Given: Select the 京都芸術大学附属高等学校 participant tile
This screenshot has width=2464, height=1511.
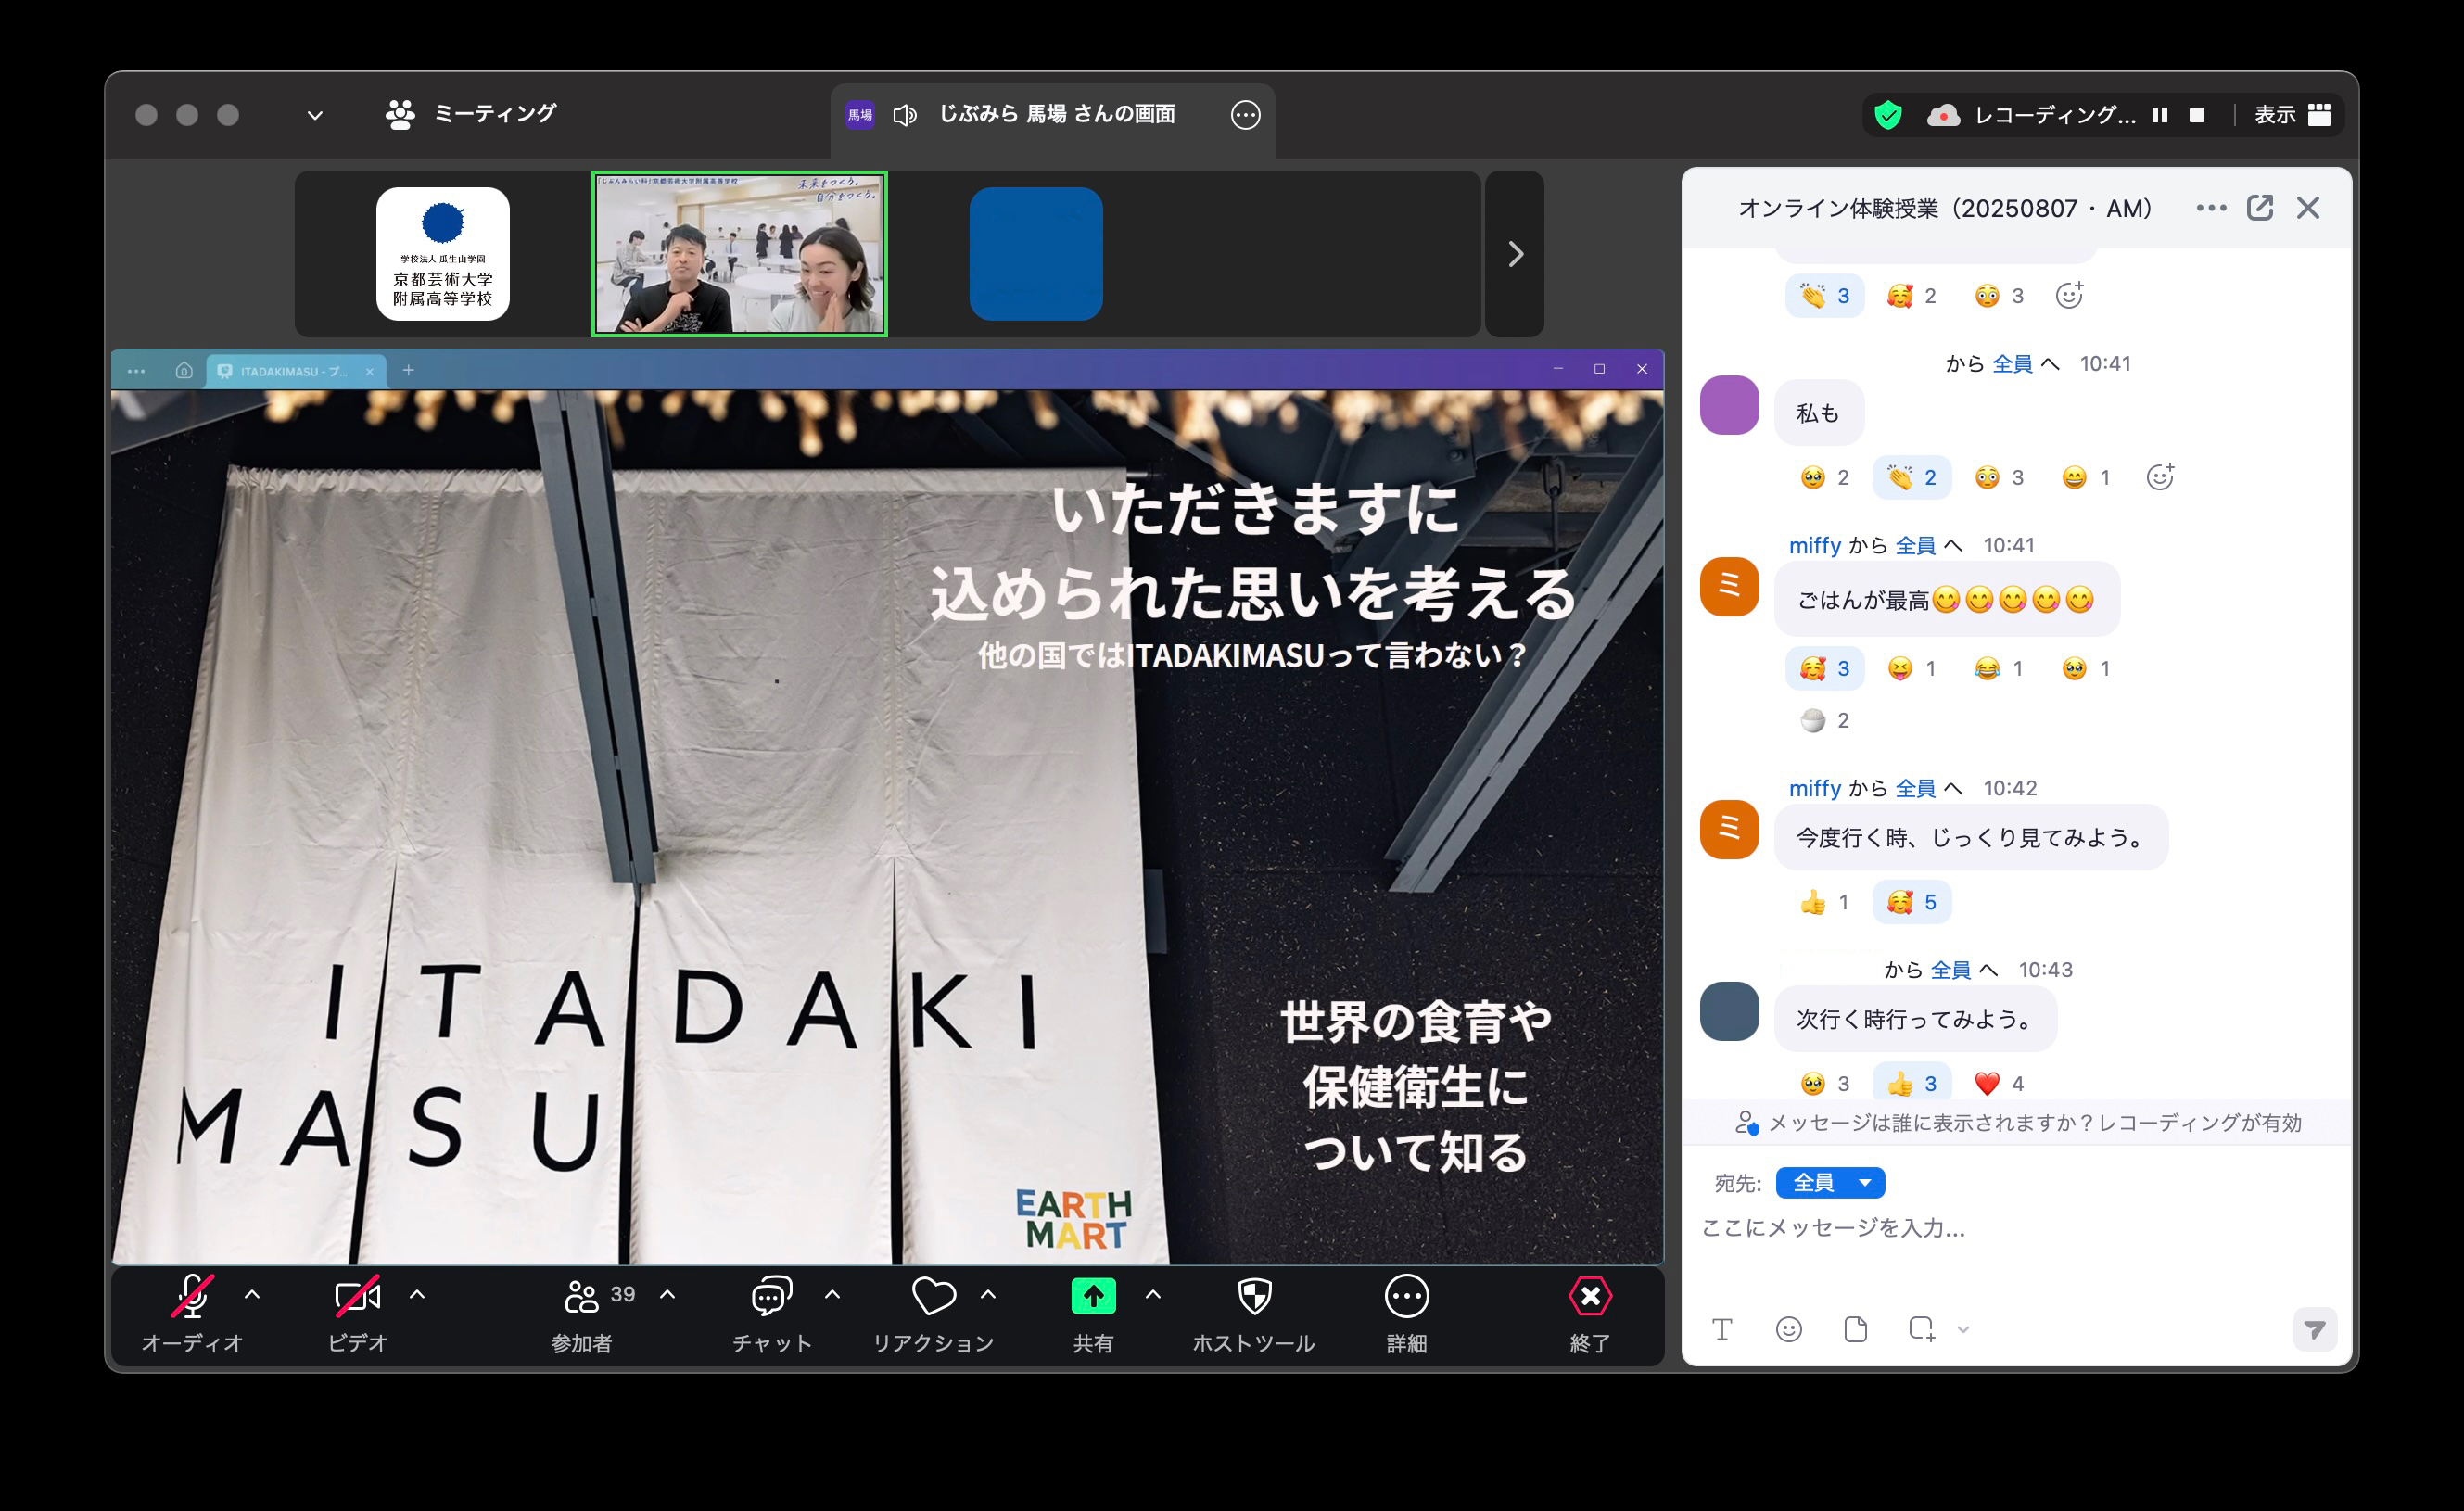Looking at the screenshot, I should click(443, 254).
